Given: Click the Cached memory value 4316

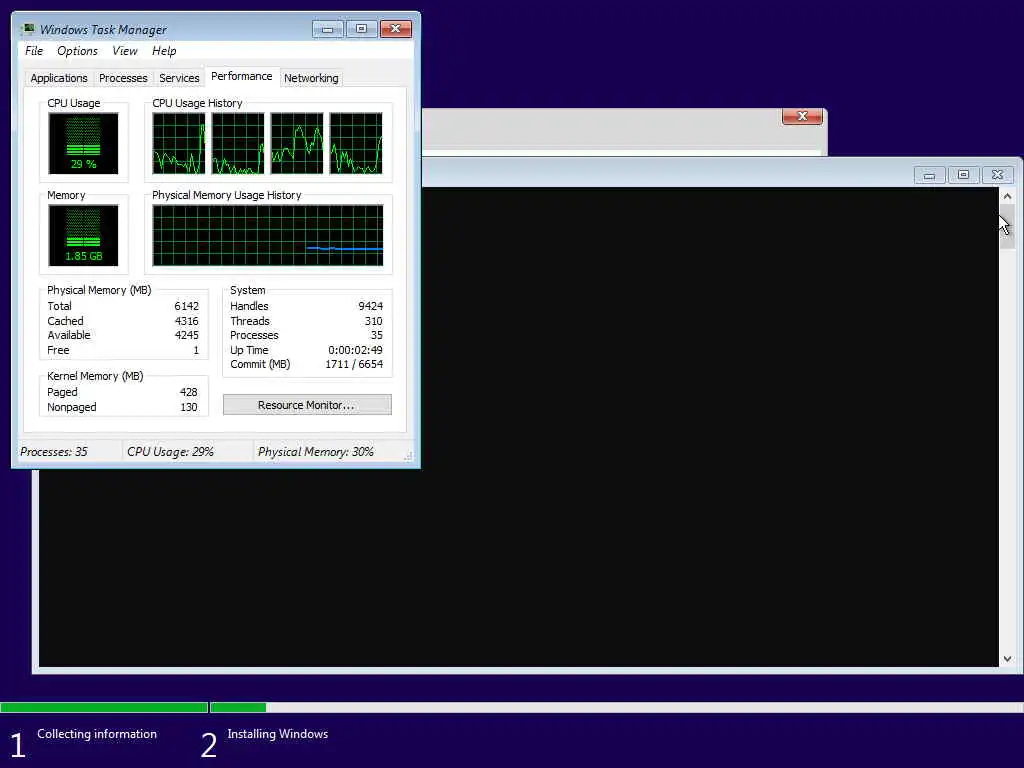Looking at the screenshot, I should (x=186, y=321).
